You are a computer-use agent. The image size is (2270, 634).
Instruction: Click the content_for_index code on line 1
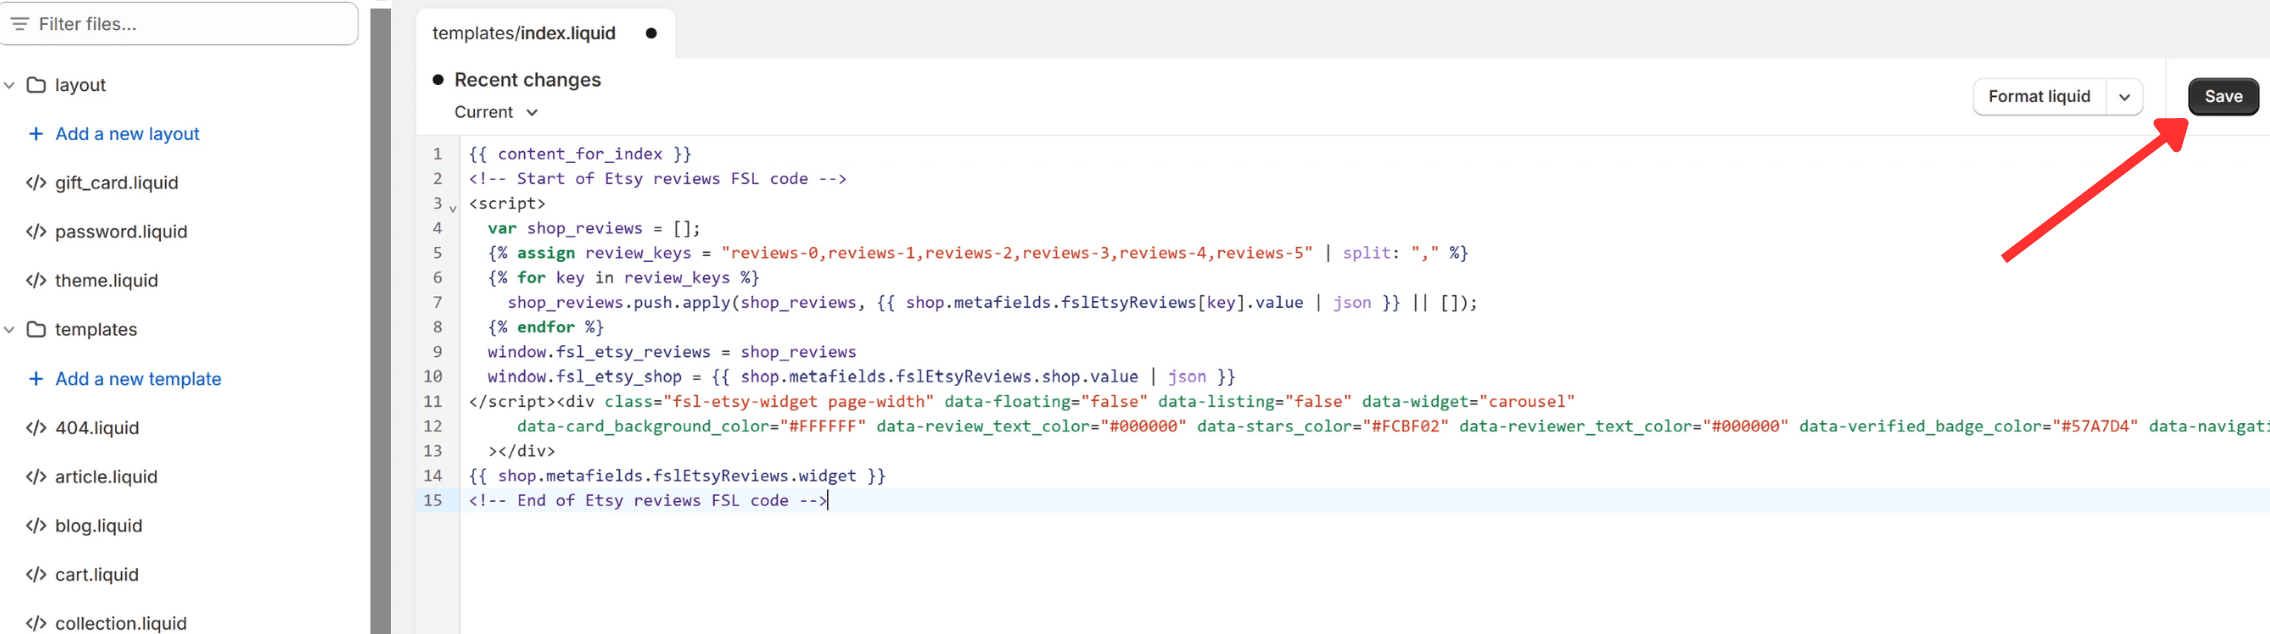(580, 154)
